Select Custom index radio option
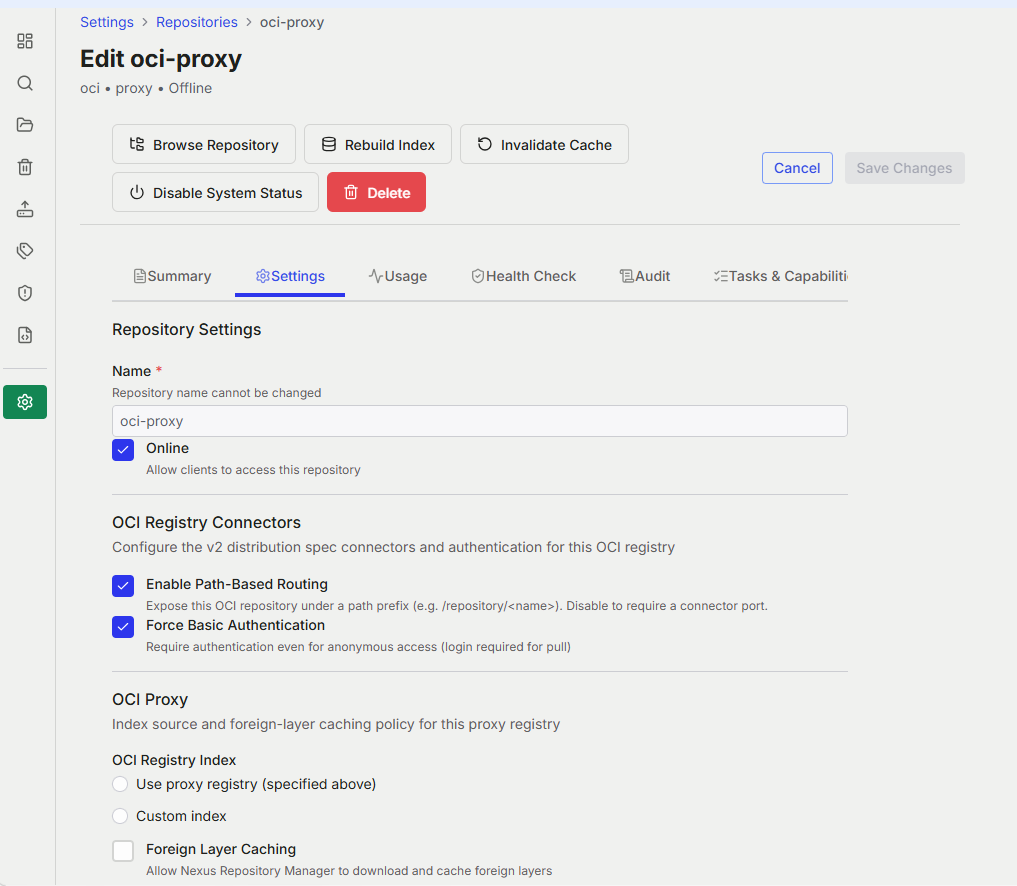 pos(120,816)
